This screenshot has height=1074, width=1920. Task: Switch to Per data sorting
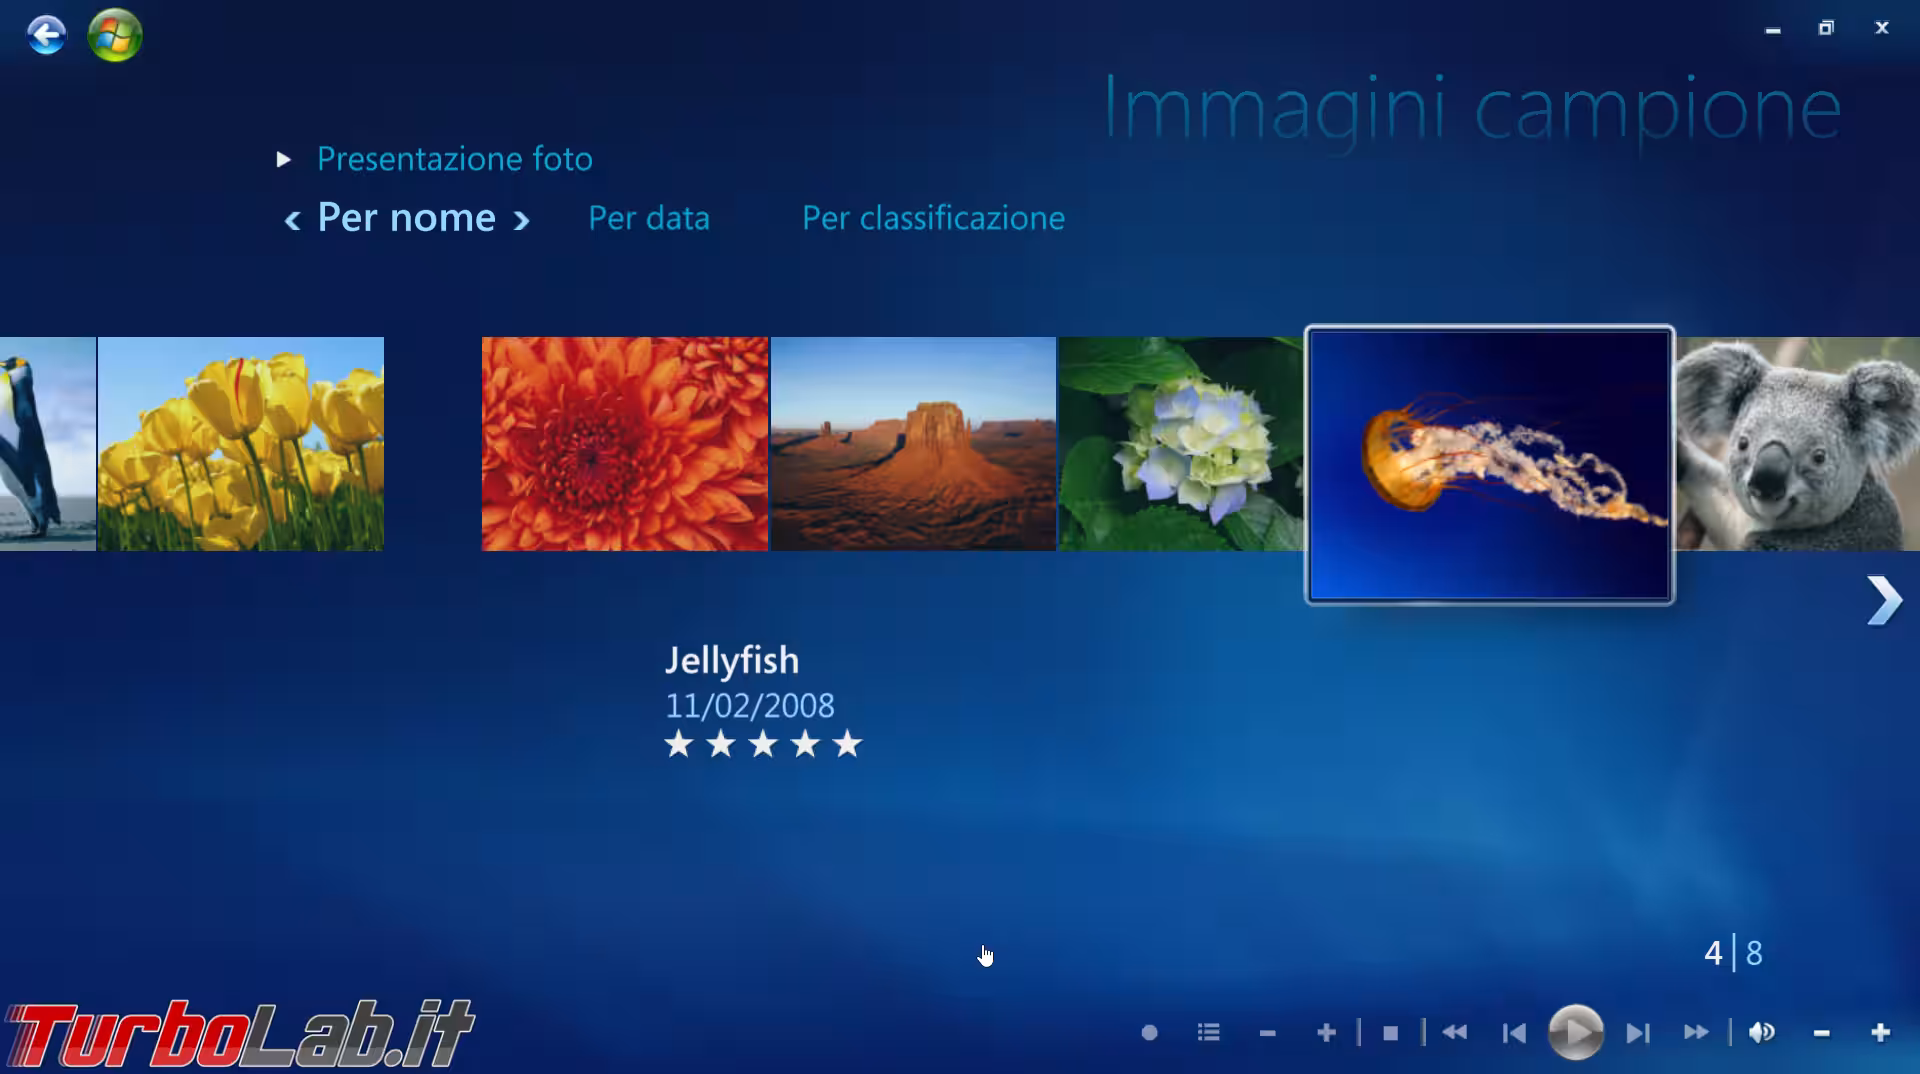(648, 218)
